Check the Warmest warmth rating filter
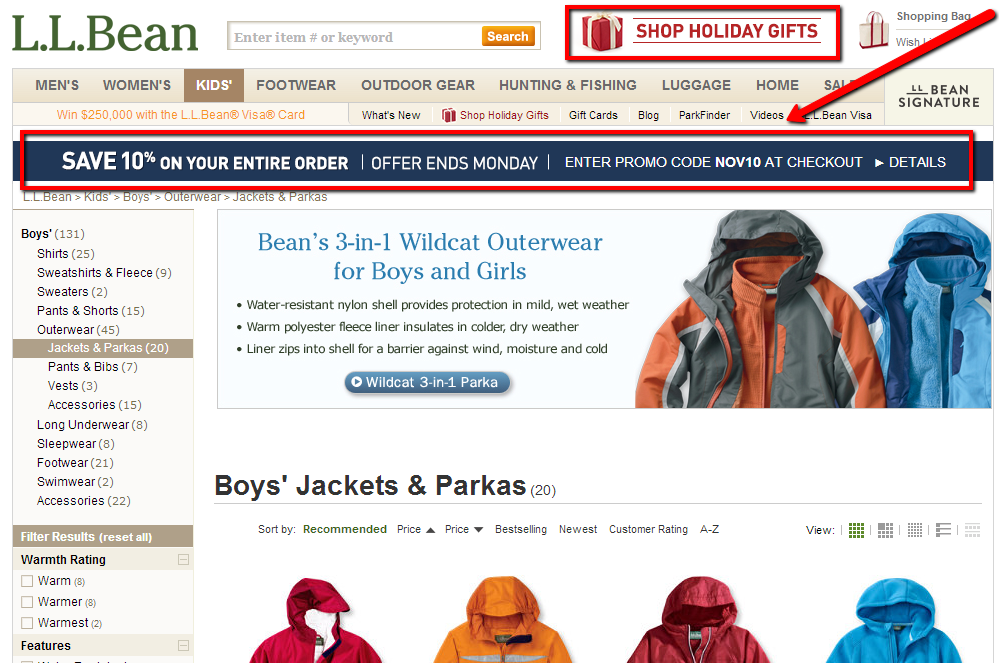 pos(27,623)
